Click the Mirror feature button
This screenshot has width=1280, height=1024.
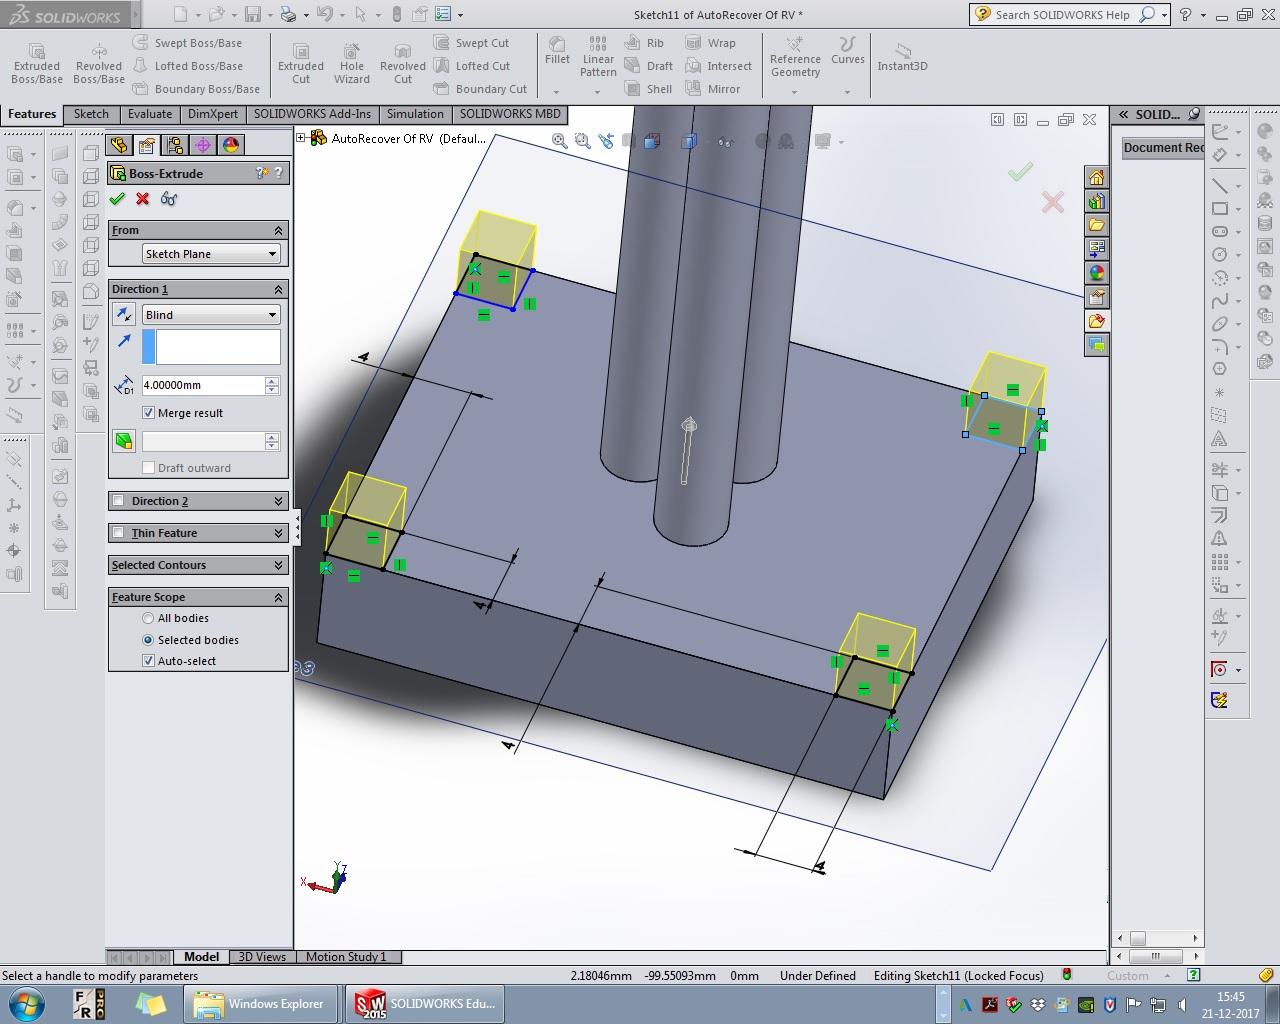pyautogui.click(x=713, y=89)
